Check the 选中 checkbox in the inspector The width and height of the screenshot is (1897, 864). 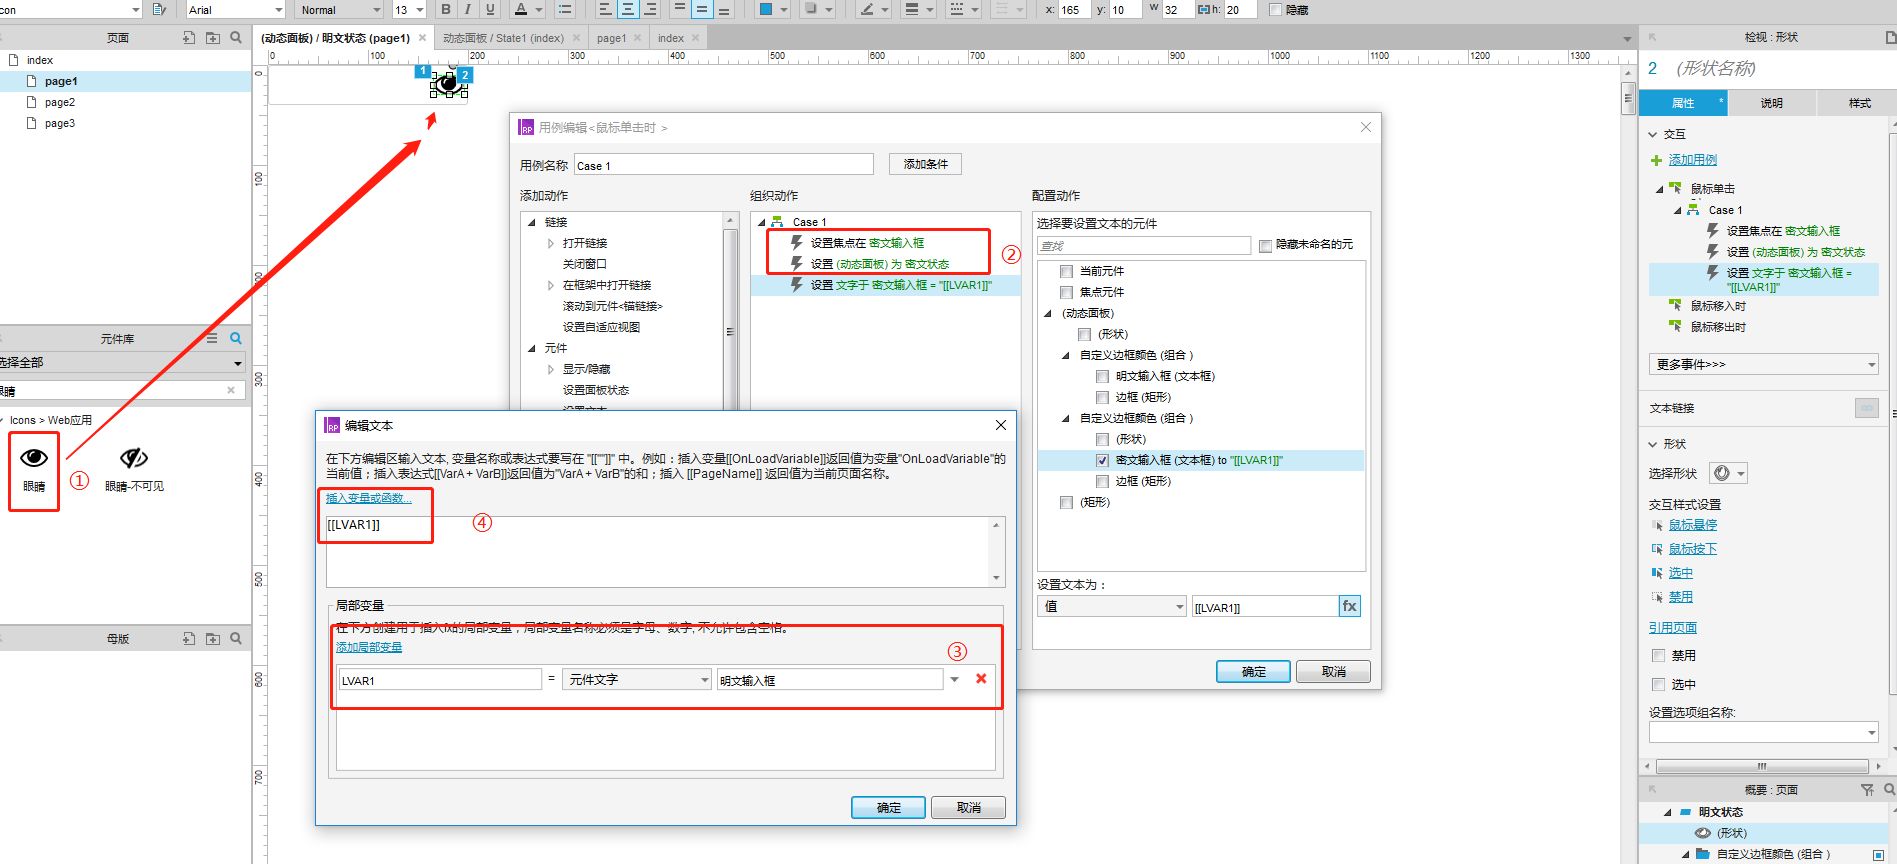coord(1658,685)
